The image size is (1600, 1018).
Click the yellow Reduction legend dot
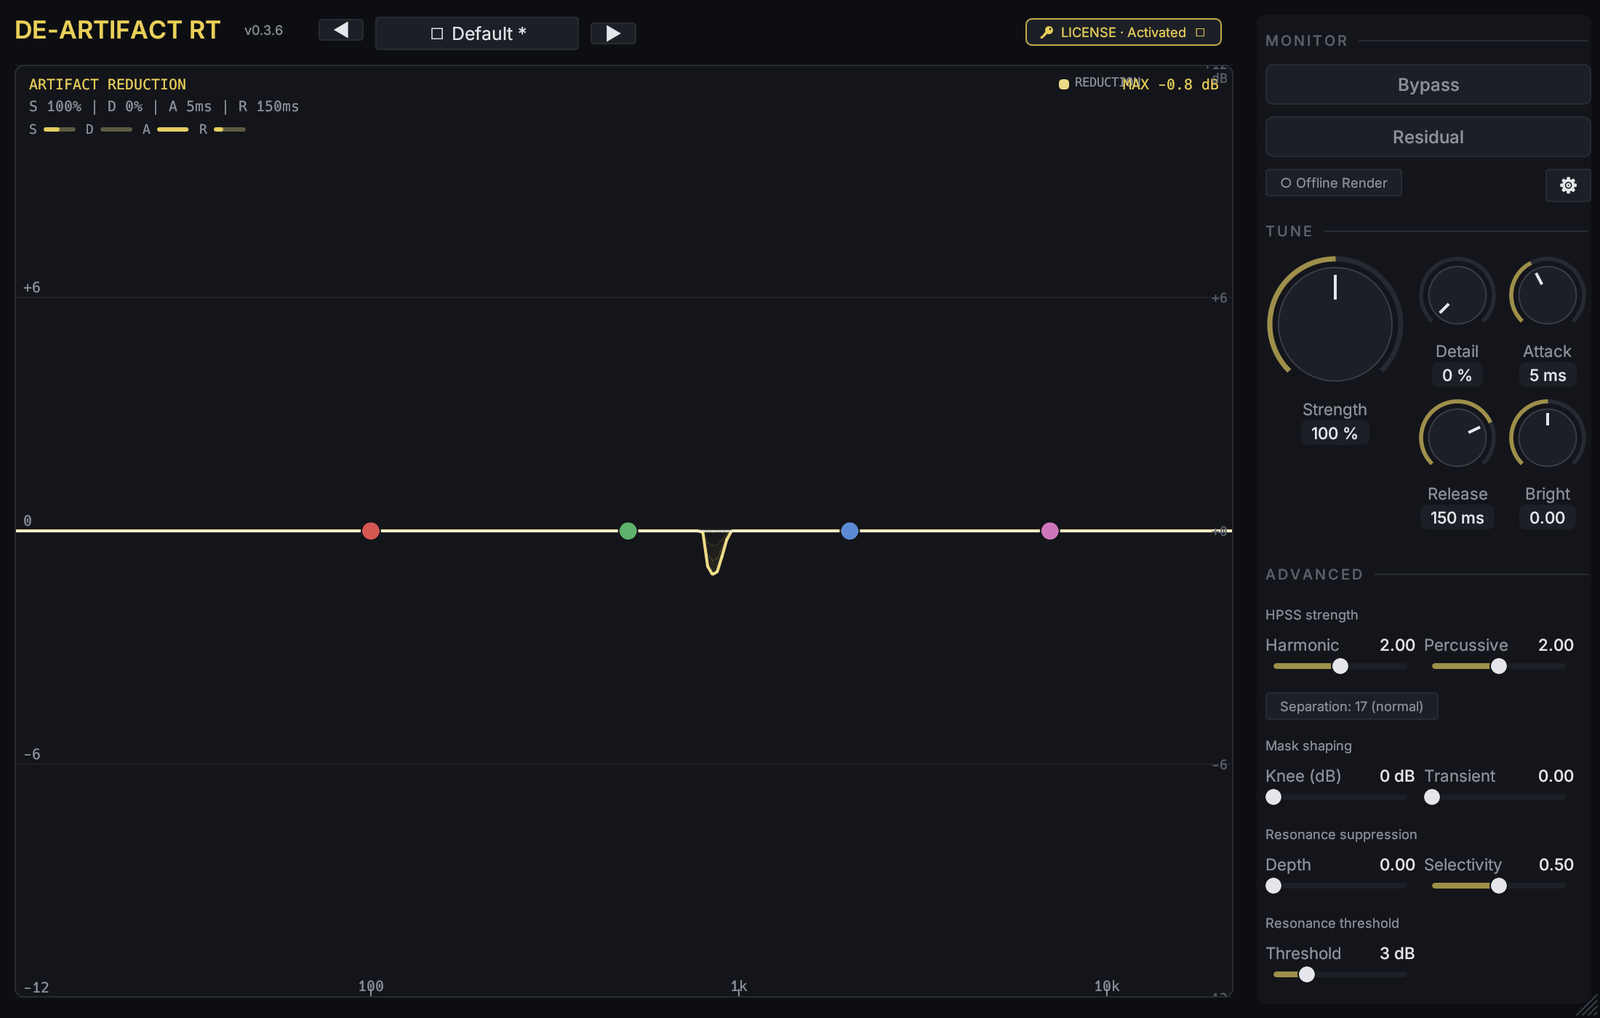[x=1064, y=84]
